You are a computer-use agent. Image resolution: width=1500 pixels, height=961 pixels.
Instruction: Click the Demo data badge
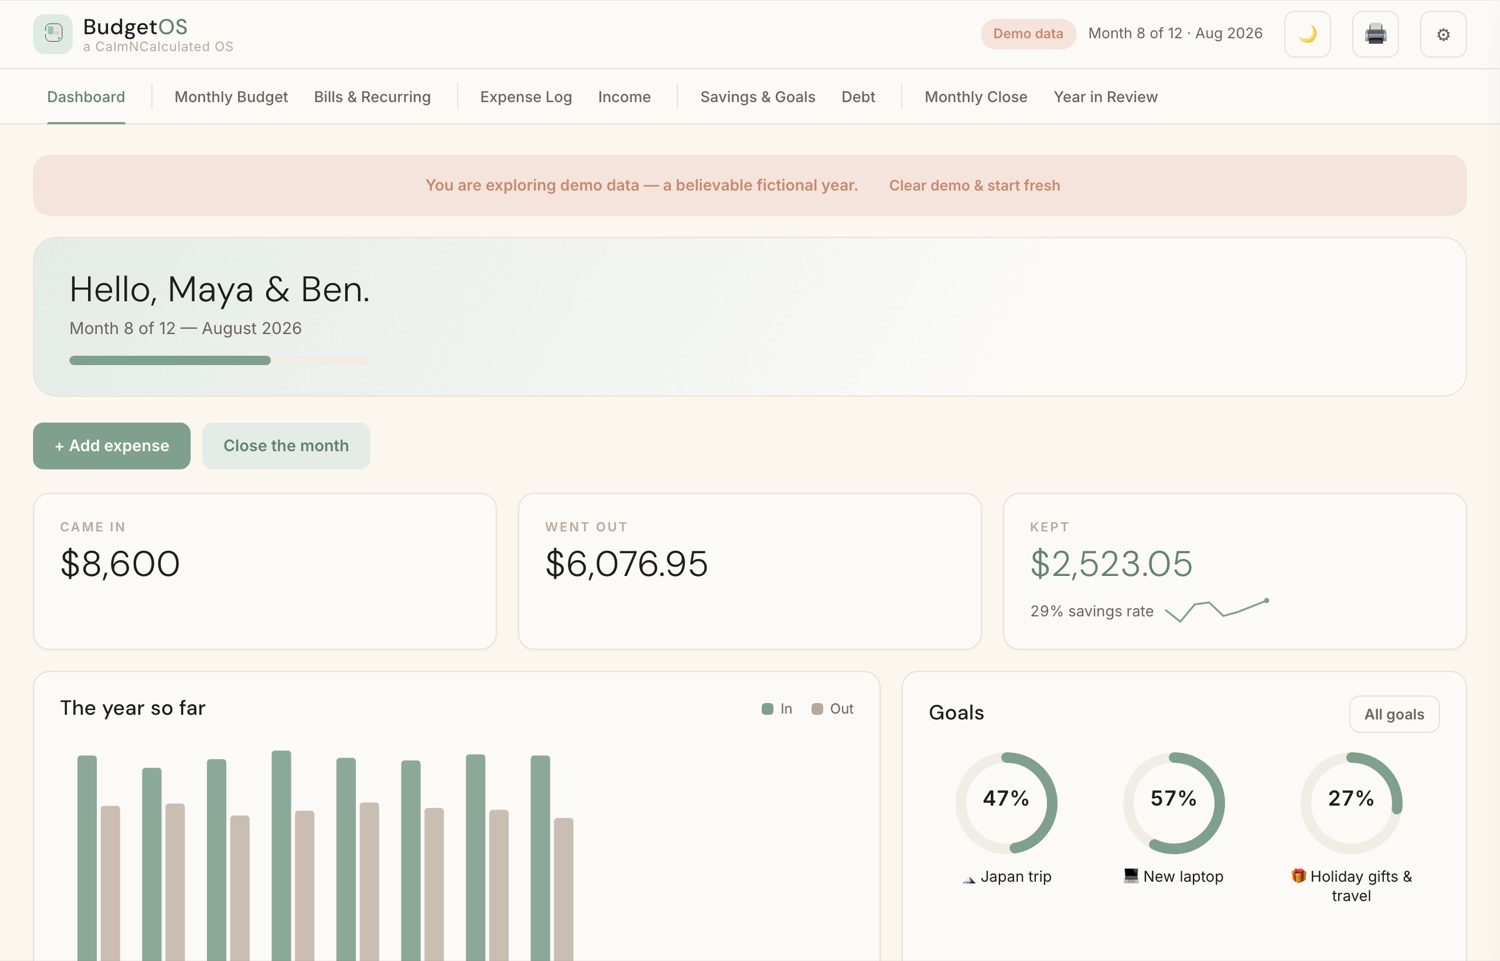pyautogui.click(x=1028, y=34)
